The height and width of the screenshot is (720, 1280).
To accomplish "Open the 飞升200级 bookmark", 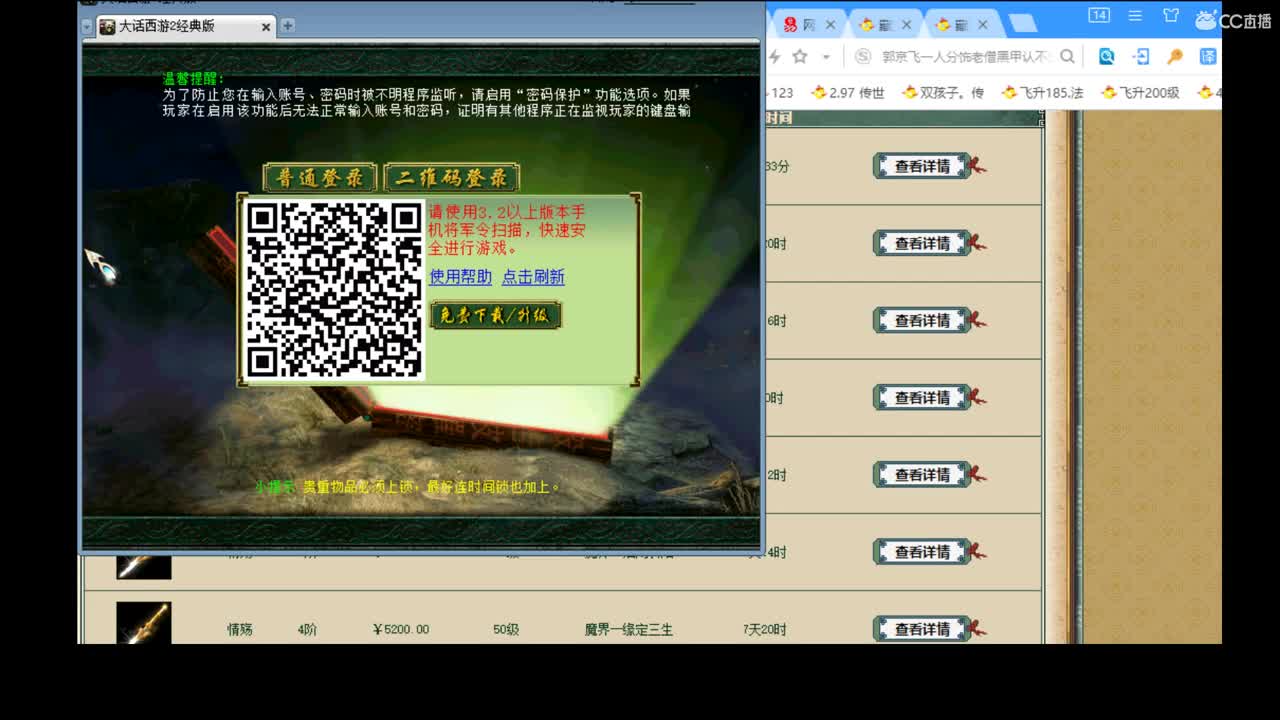I will tap(1140, 93).
